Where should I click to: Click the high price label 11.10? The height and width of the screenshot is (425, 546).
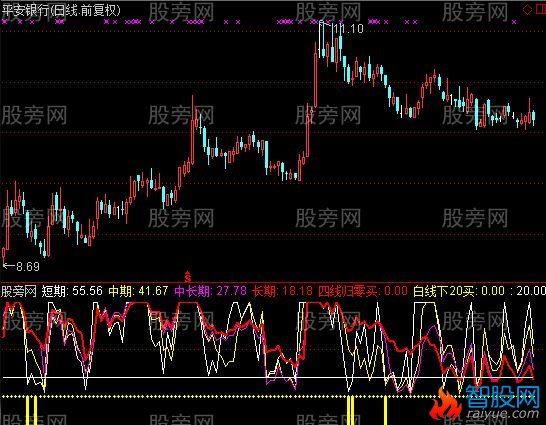click(348, 29)
